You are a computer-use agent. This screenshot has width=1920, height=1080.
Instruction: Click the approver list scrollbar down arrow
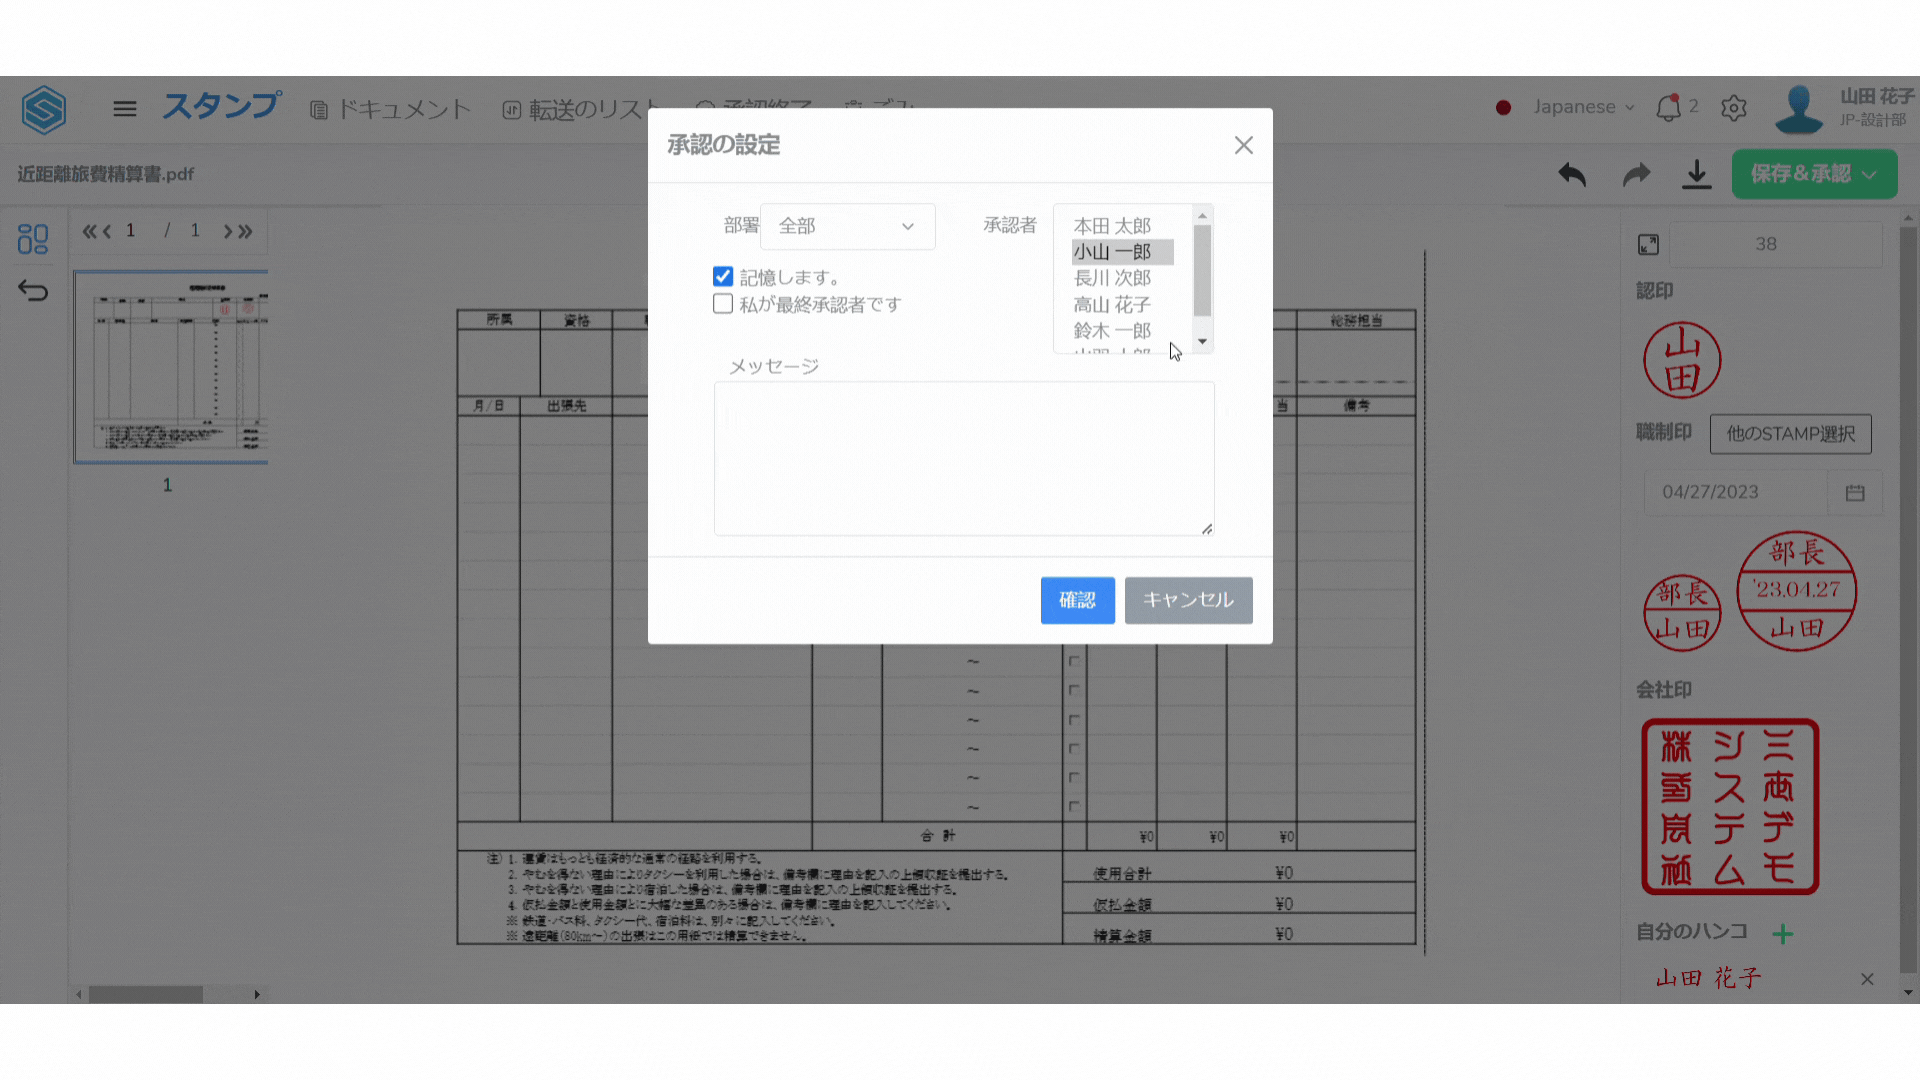pos(1202,342)
